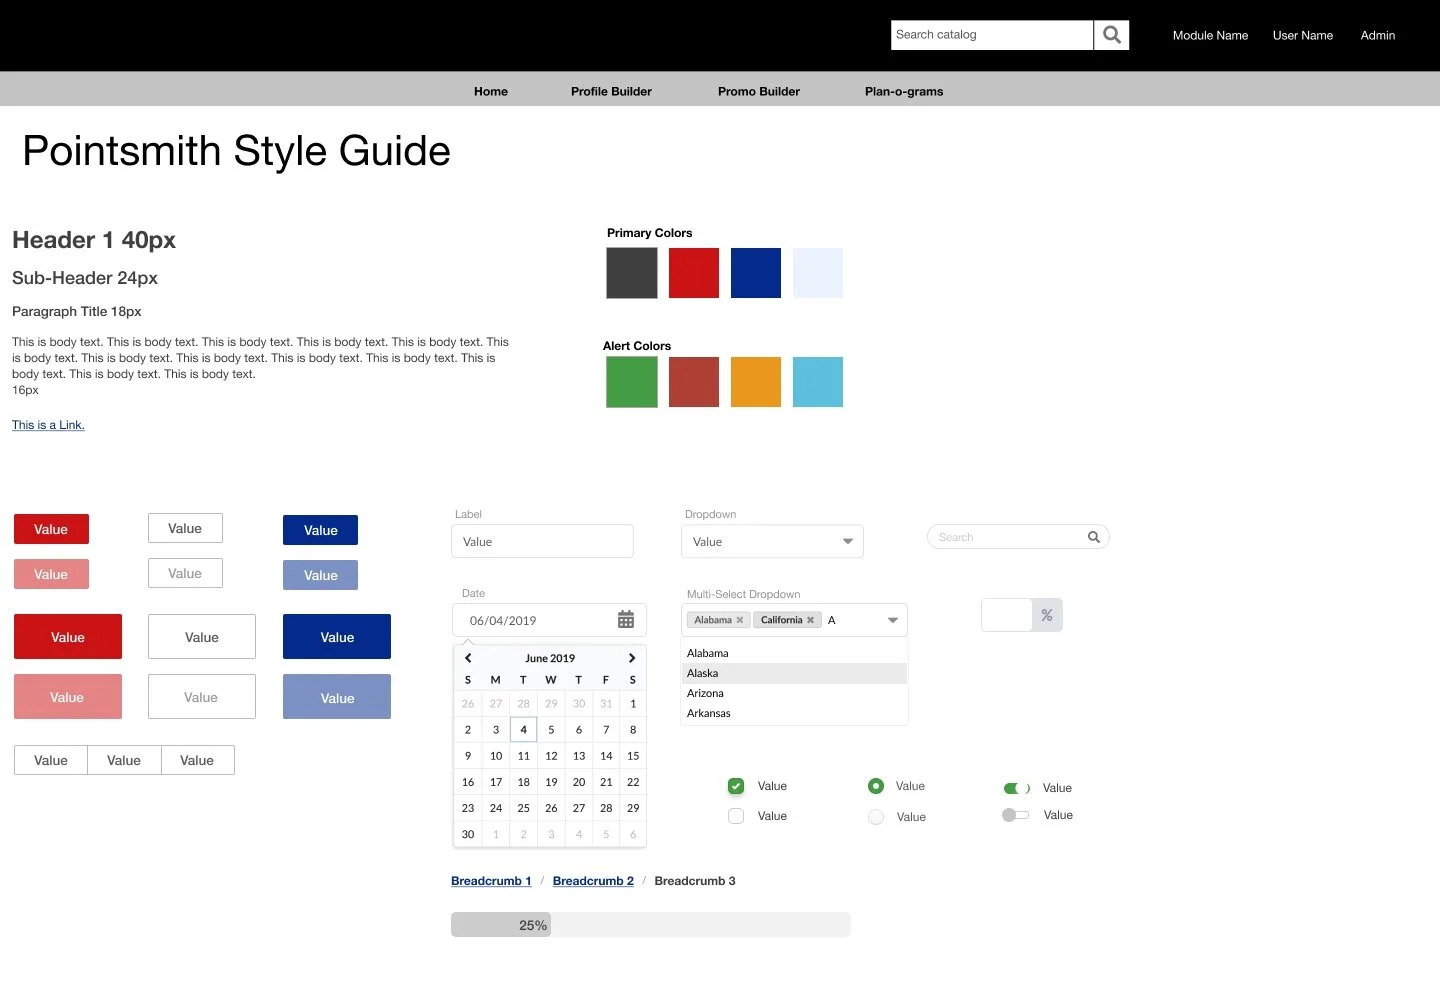This screenshot has height=992, width=1440.
Task: Click middle segment of Value button group
Action: pyautogui.click(x=124, y=760)
